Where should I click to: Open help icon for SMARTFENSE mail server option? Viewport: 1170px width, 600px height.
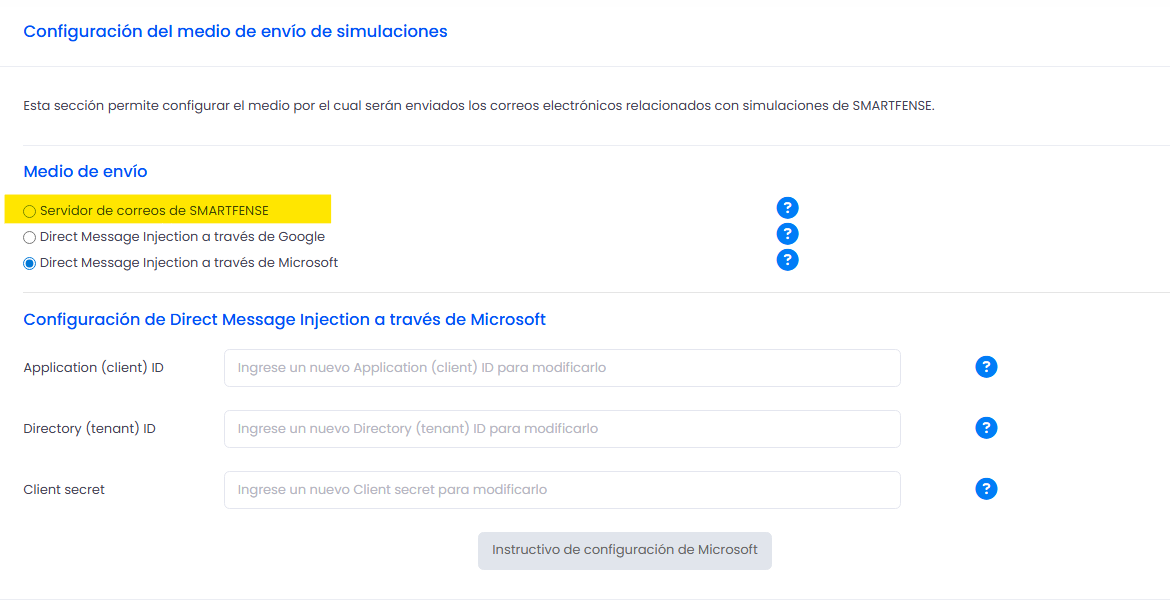[x=787, y=207]
